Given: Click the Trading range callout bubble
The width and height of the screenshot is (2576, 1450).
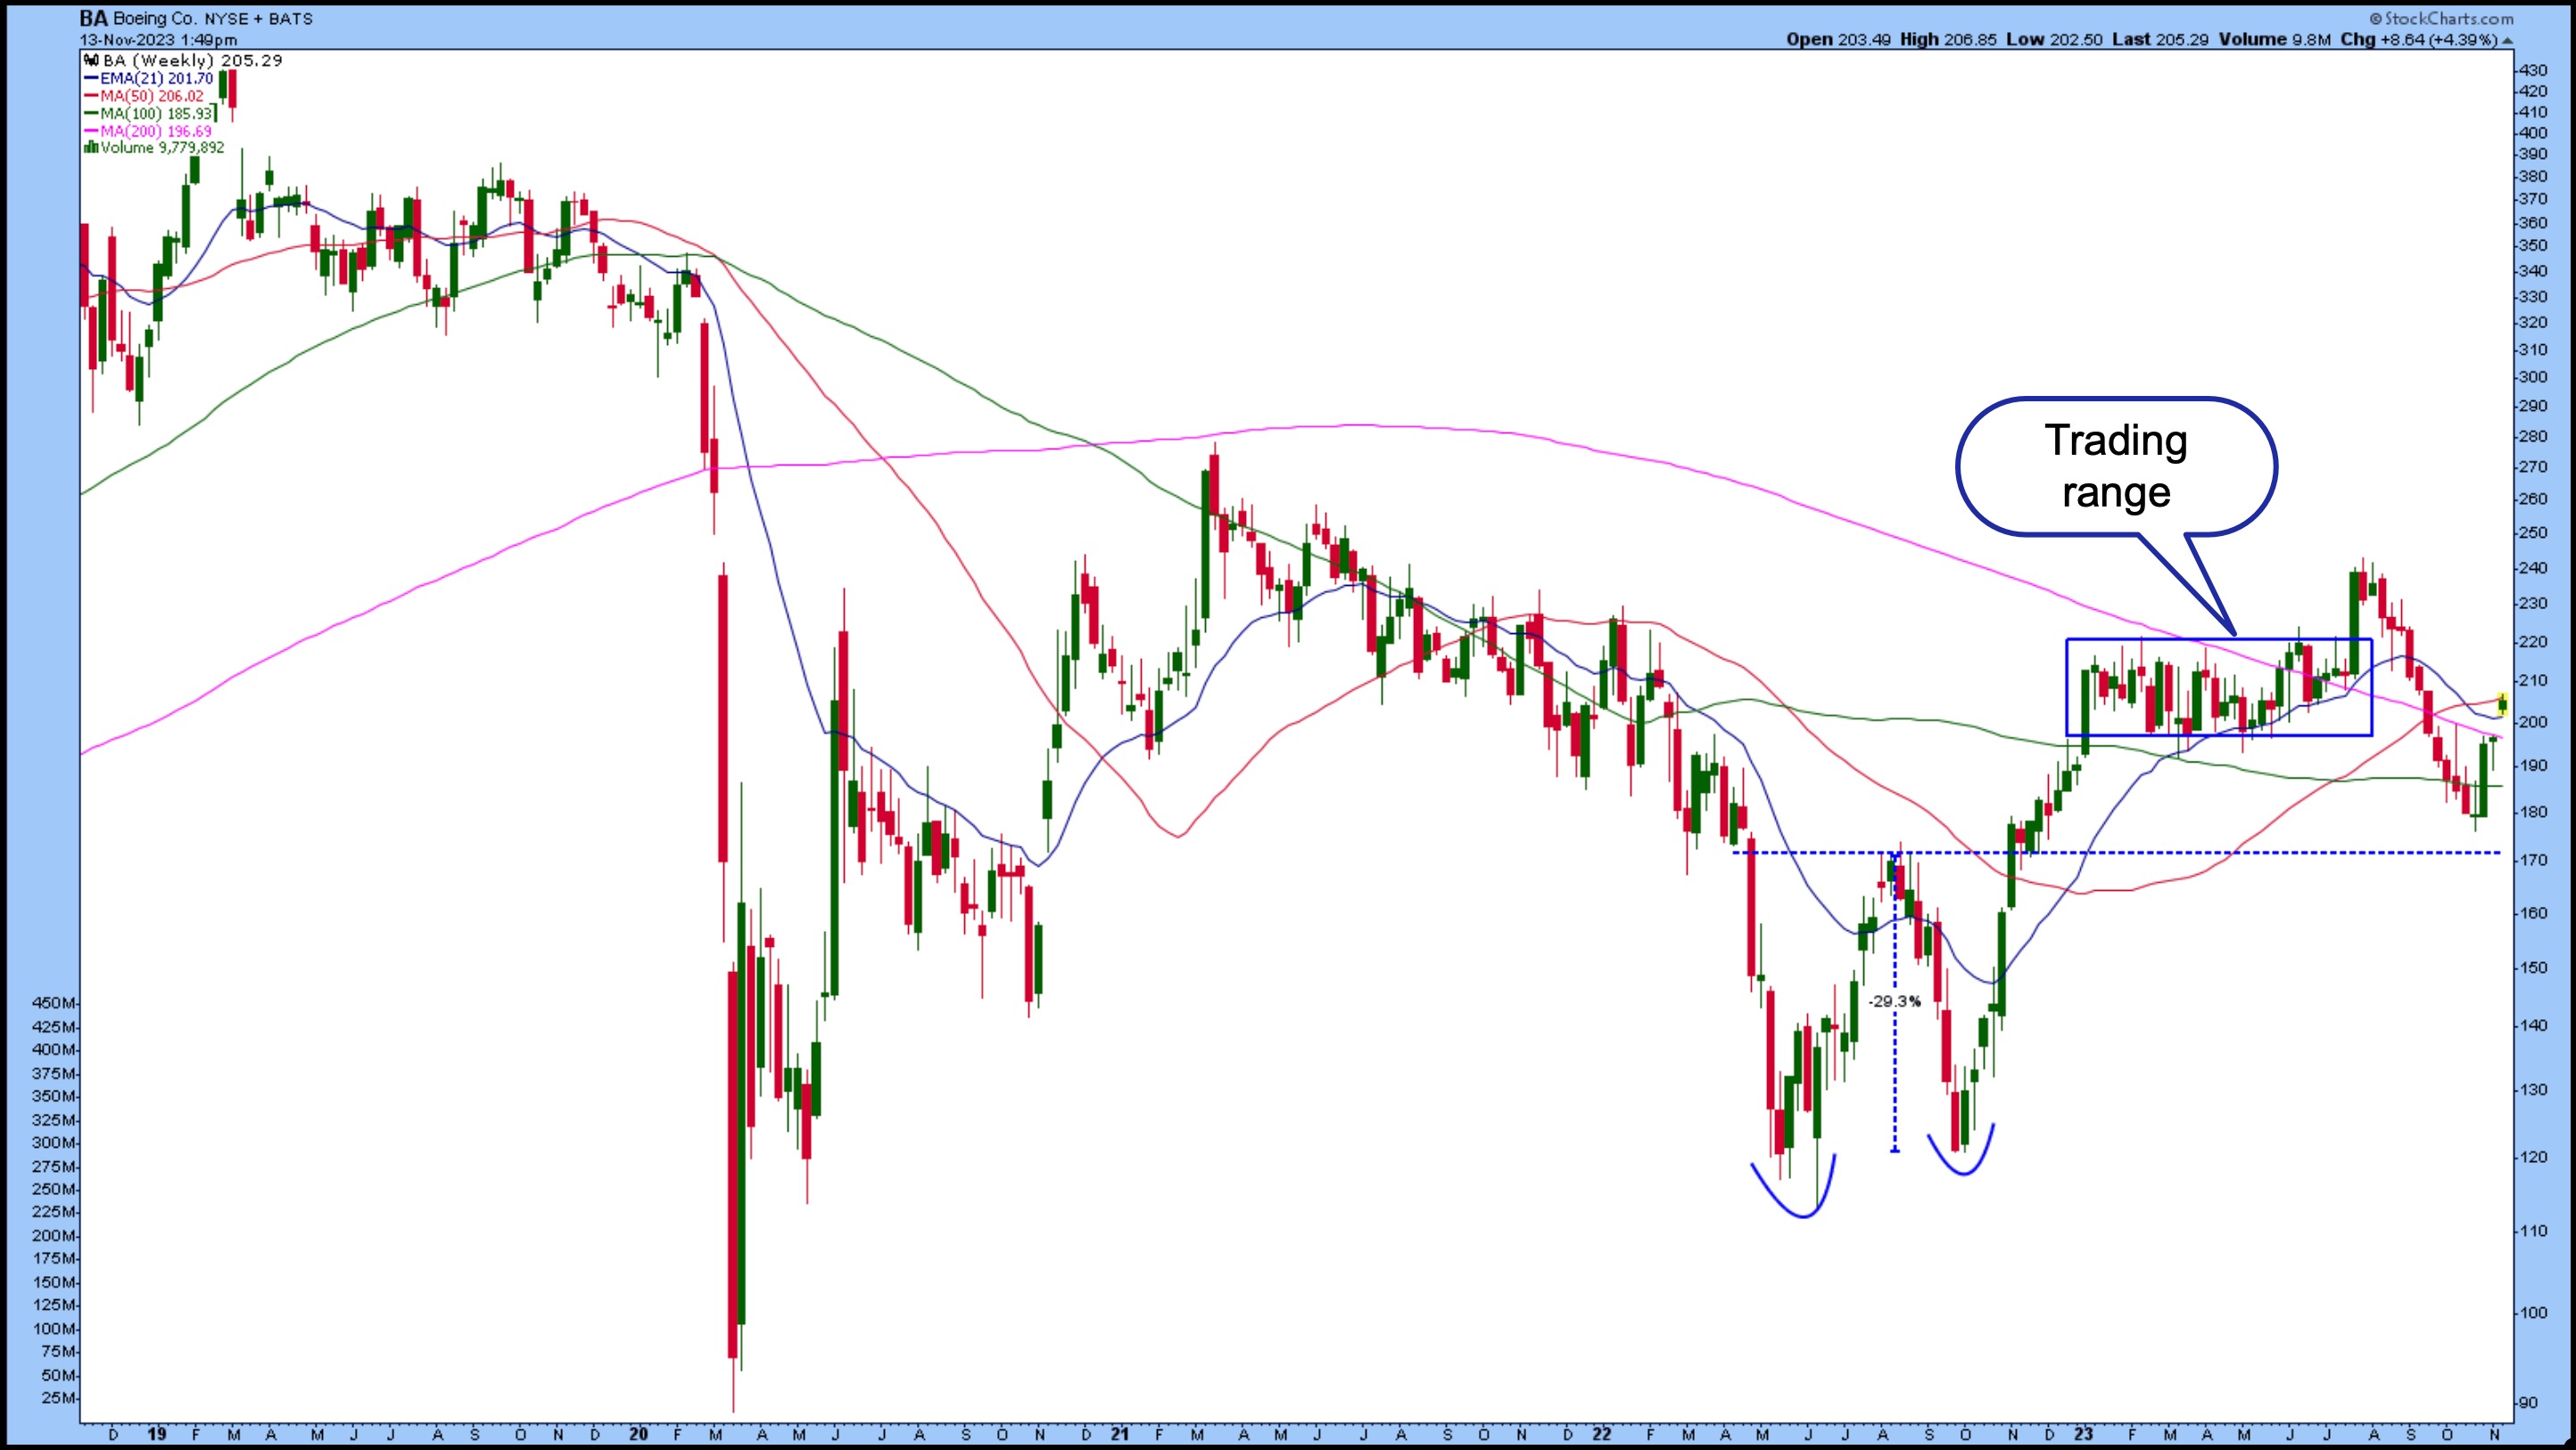Looking at the screenshot, I should click(2116, 467).
